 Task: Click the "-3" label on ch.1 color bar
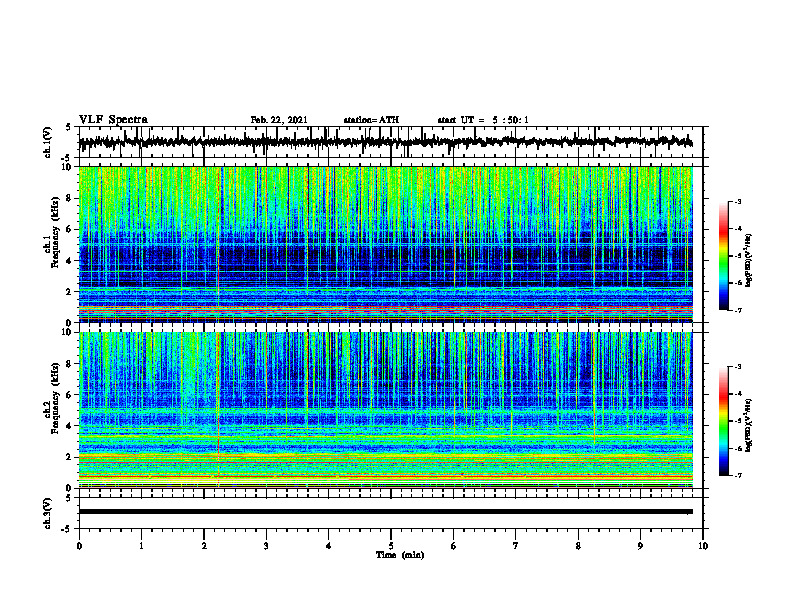(x=738, y=202)
